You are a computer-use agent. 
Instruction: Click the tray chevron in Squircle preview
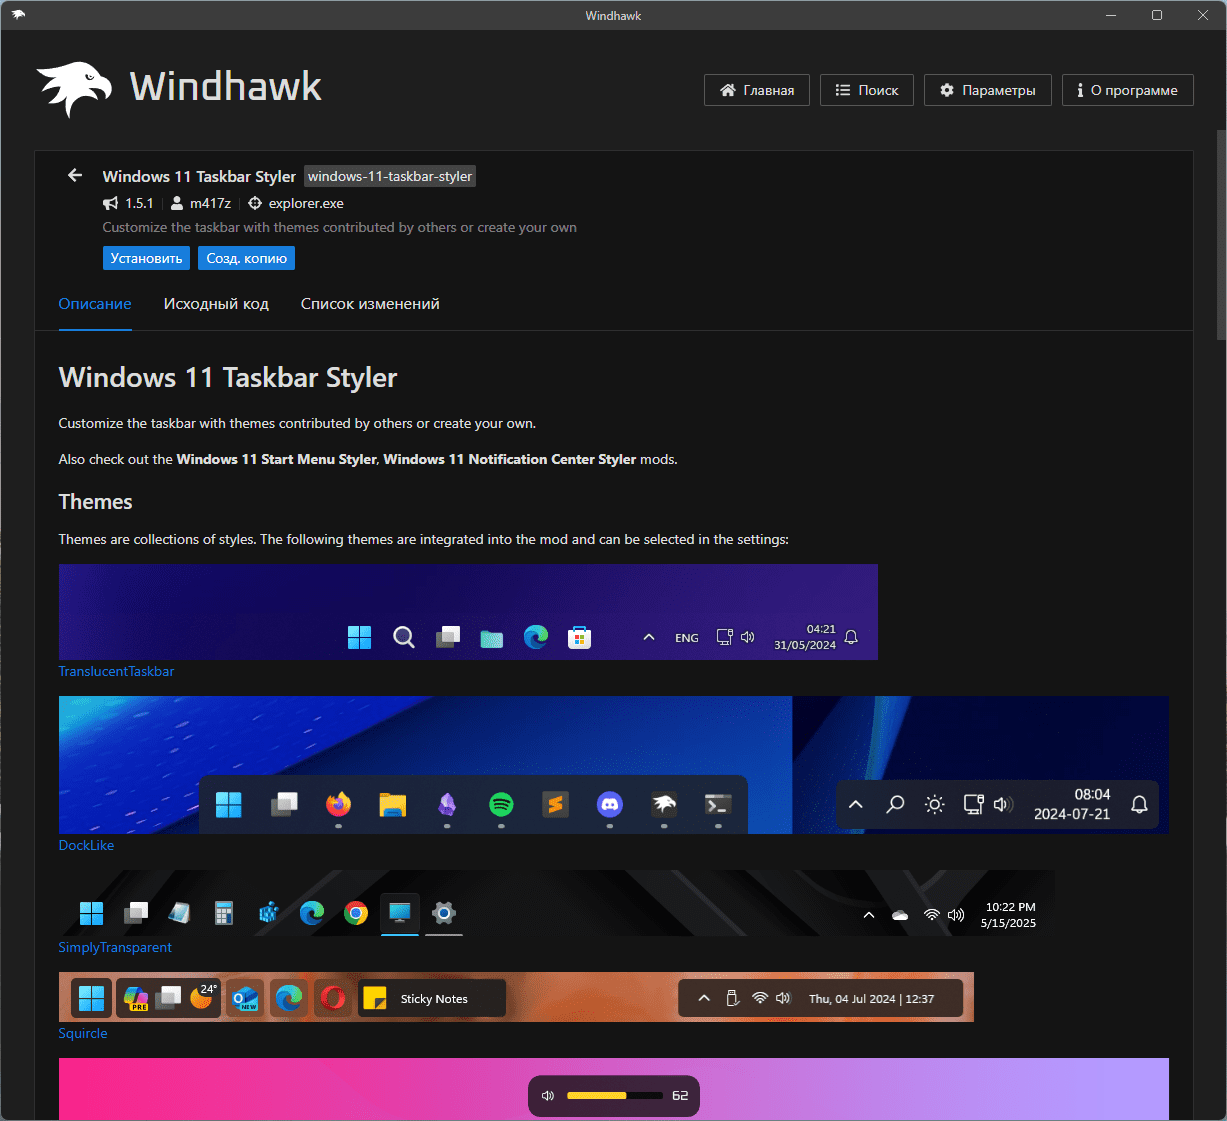coord(704,998)
